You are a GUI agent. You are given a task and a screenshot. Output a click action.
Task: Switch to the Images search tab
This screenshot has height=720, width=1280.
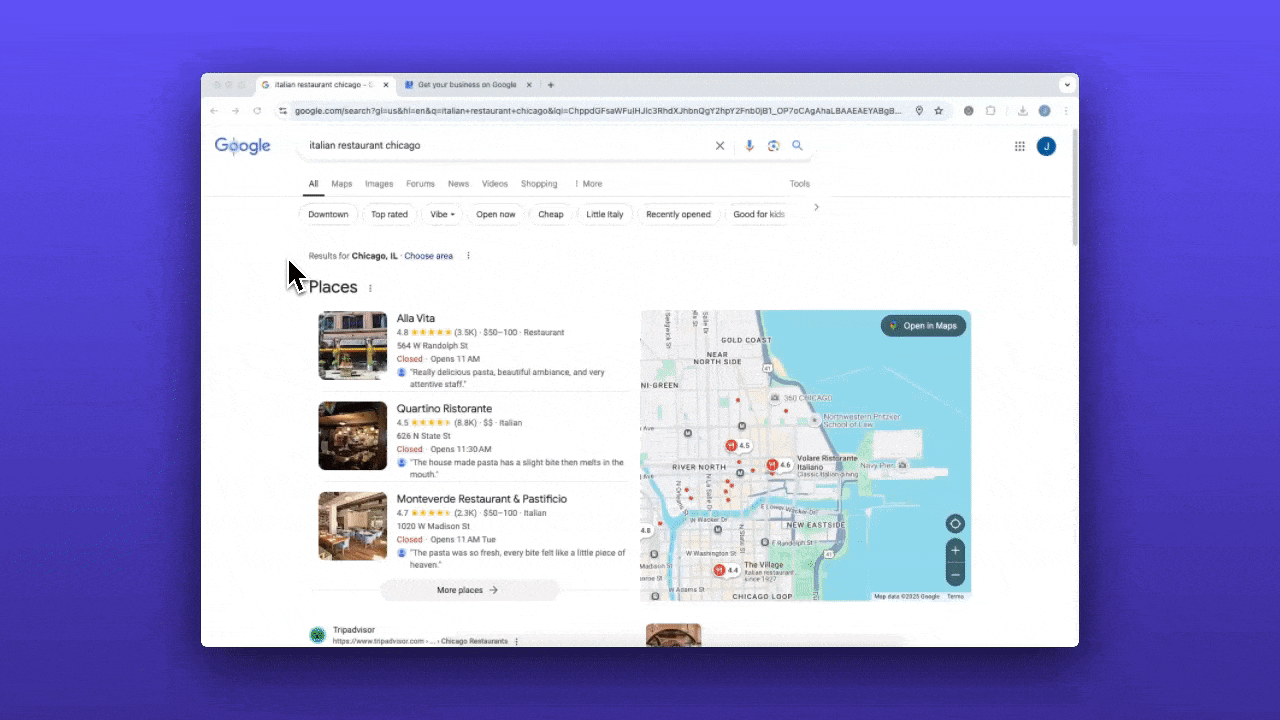pyautogui.click(x=379, y=184)
